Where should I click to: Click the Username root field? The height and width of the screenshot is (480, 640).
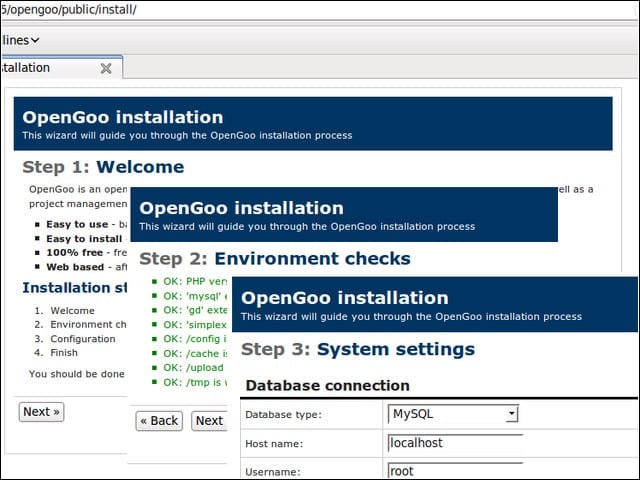pyautogui.click(x=455, y=471)
